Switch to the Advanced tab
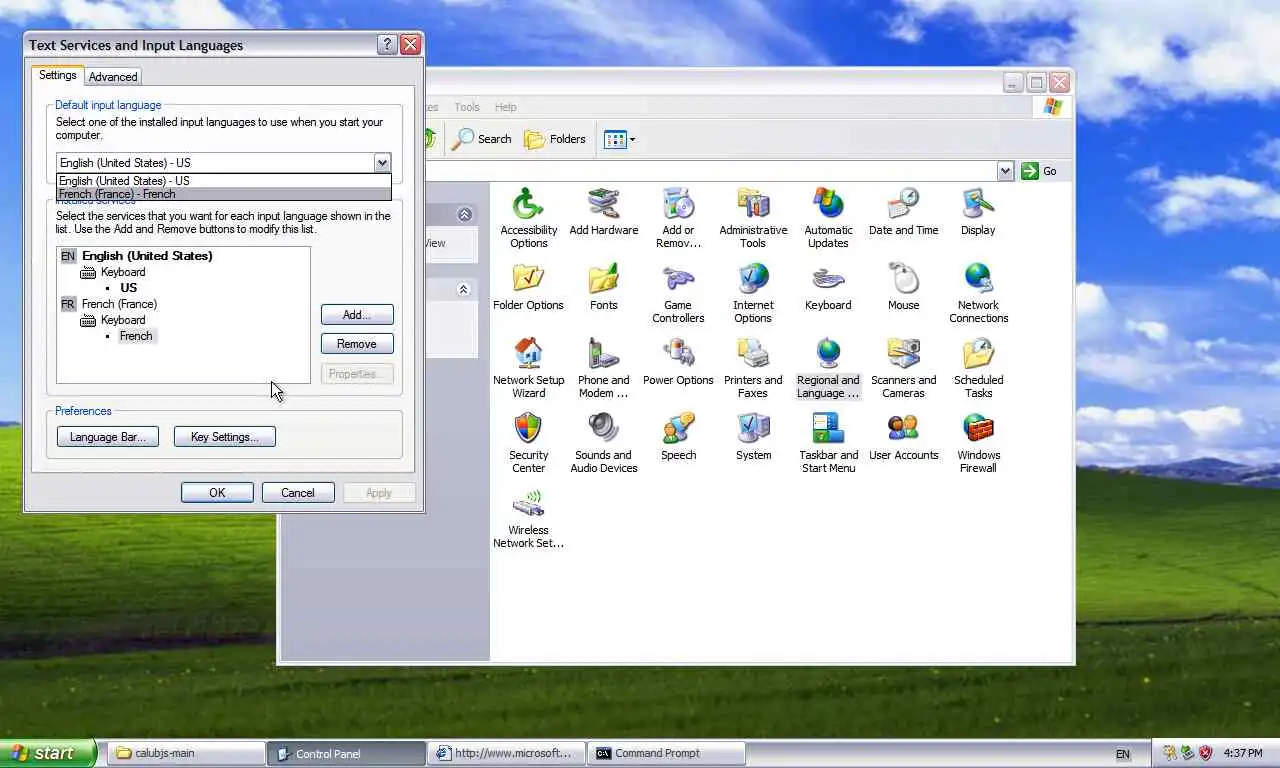This screenshot has width=1280, height=768. pyautogui.click(x=113, y=77)
